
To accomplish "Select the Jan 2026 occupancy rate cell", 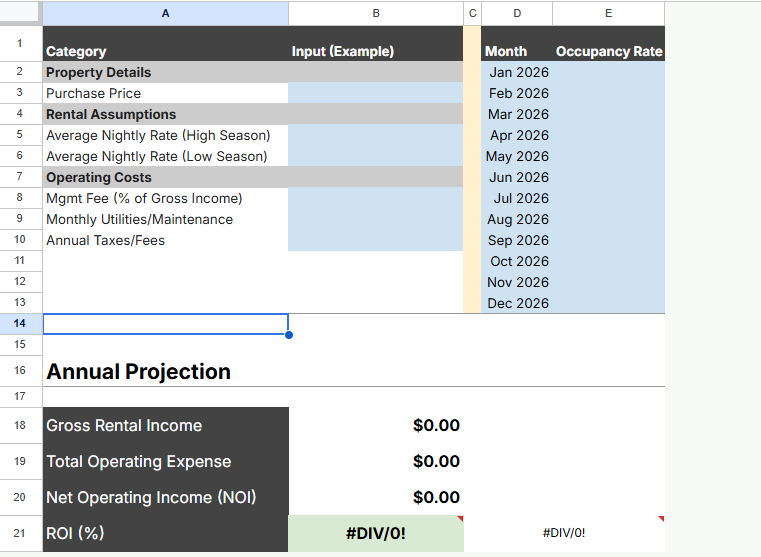I will tap(608, 72).
